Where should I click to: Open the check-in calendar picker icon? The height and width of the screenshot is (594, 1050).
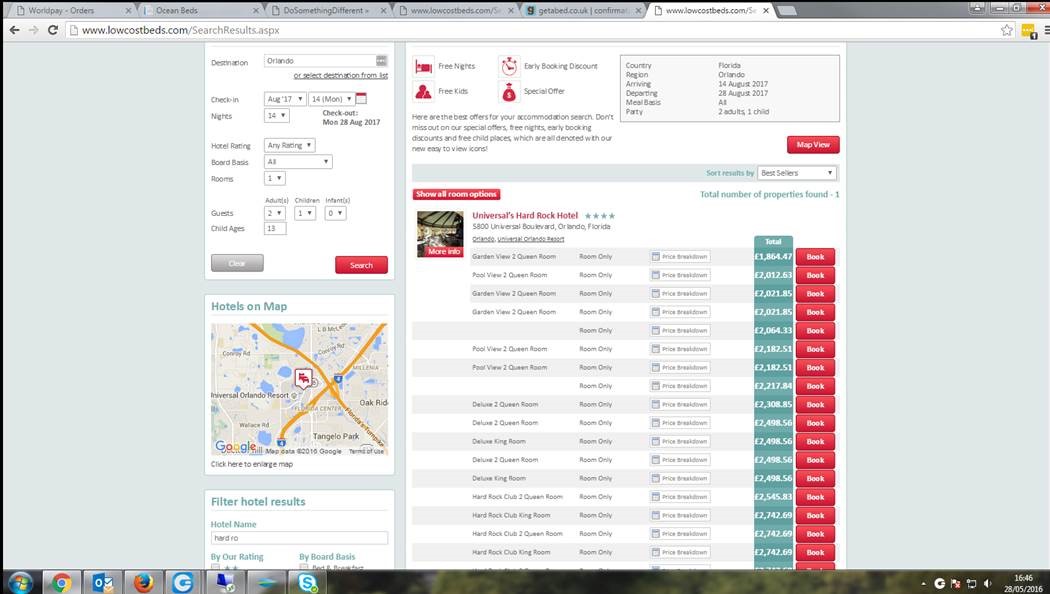coord(361,98)
